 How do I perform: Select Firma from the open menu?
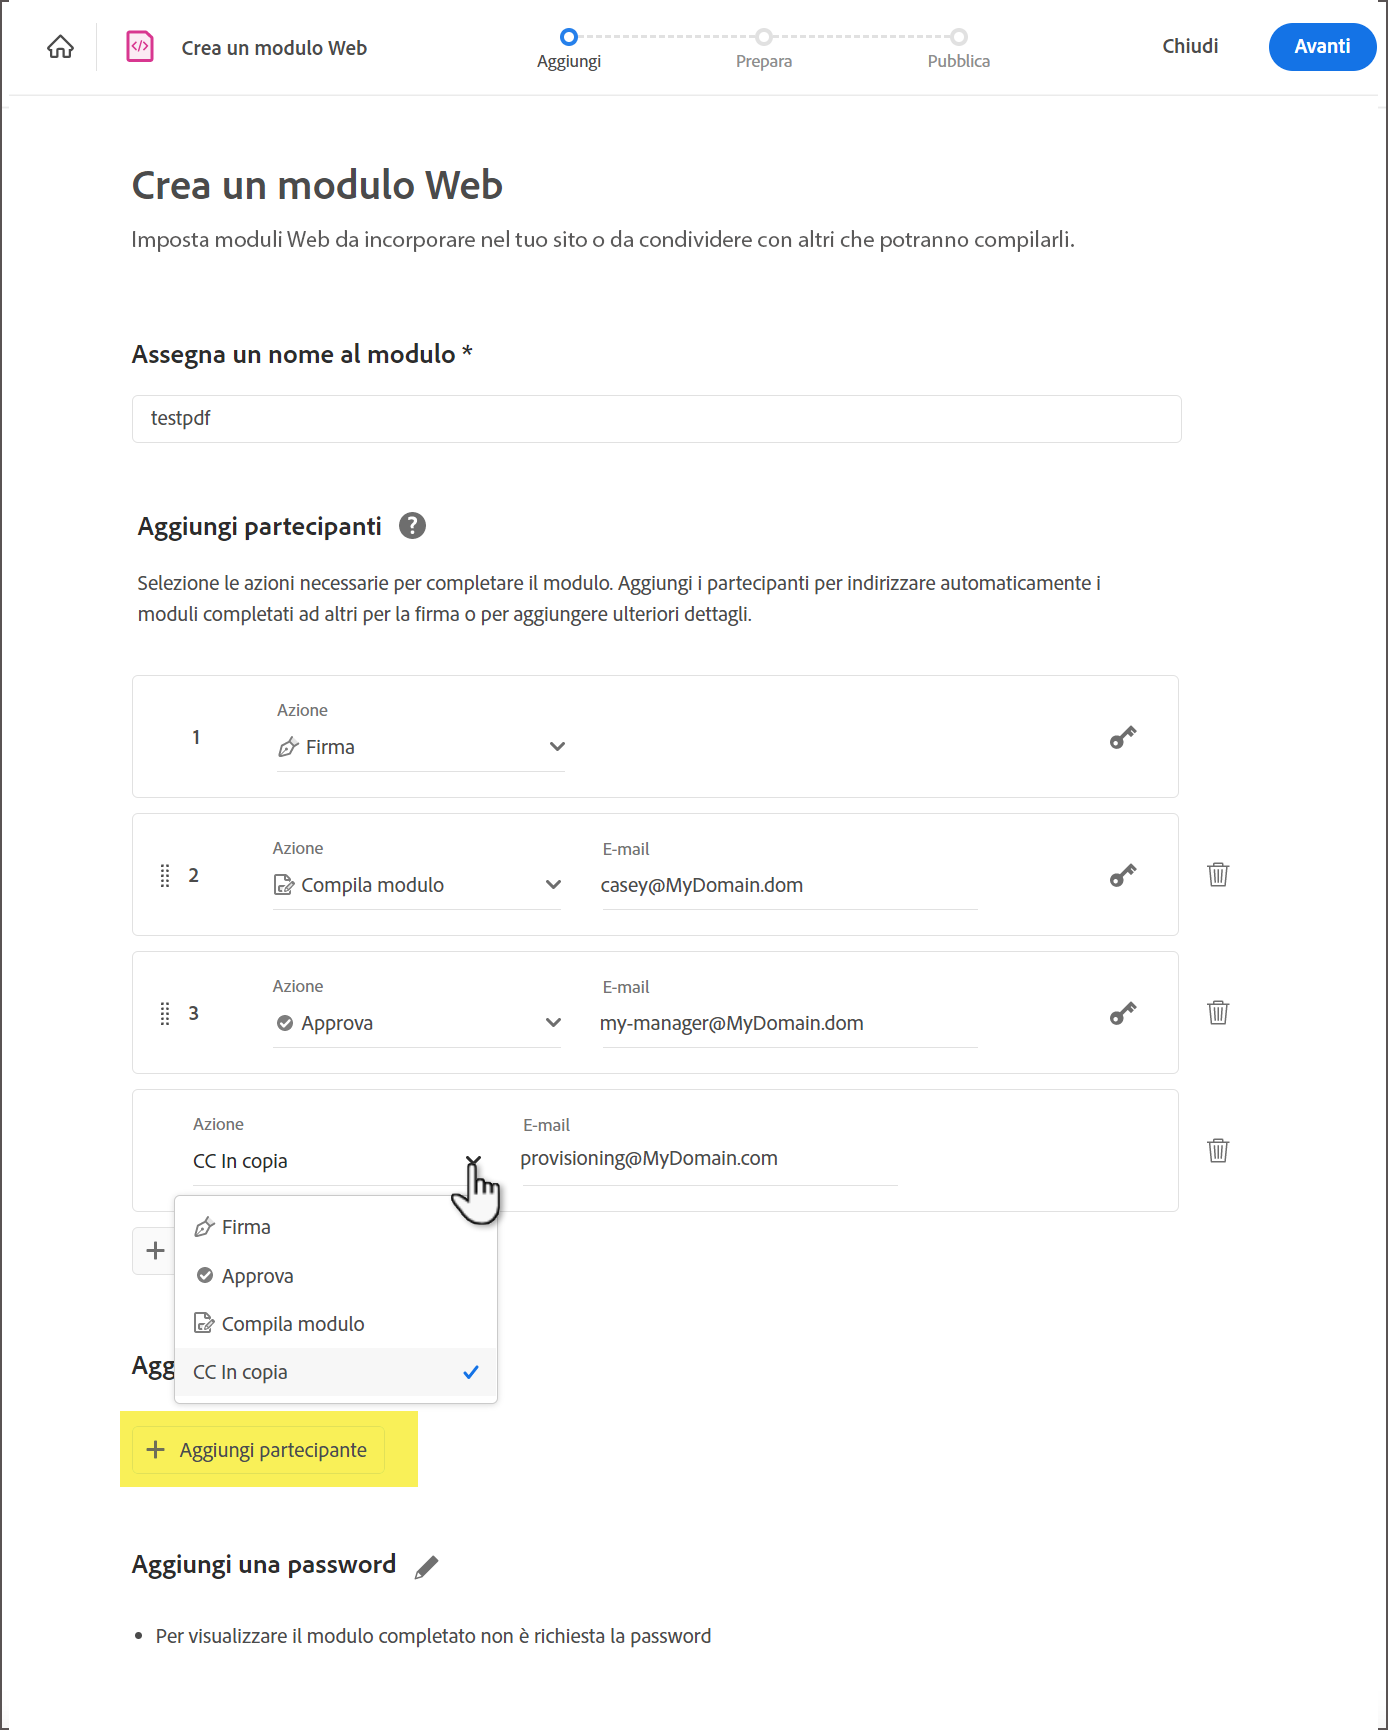(246, 1227)
